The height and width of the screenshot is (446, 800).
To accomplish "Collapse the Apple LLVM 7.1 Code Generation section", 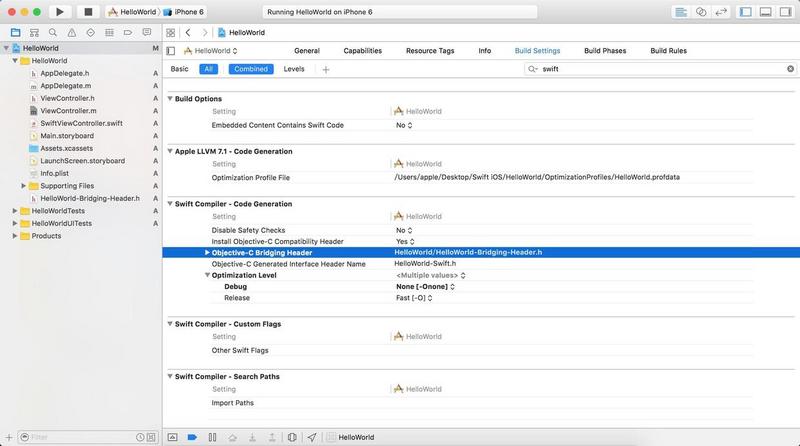I will click(170, 151).
